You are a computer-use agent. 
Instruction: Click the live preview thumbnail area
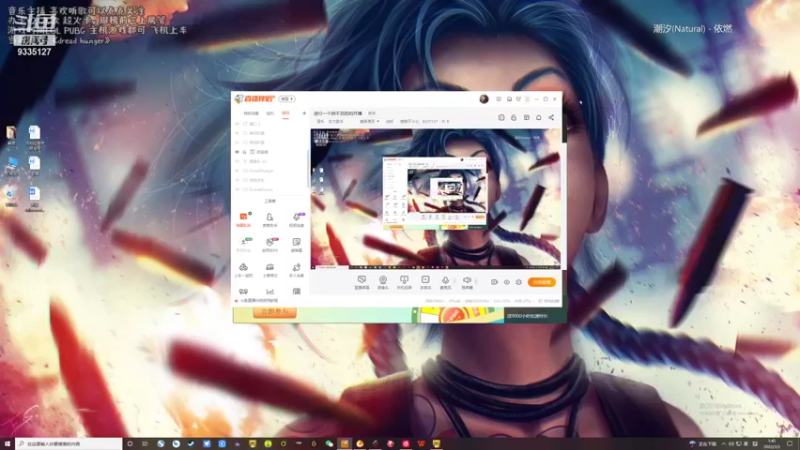435,199
